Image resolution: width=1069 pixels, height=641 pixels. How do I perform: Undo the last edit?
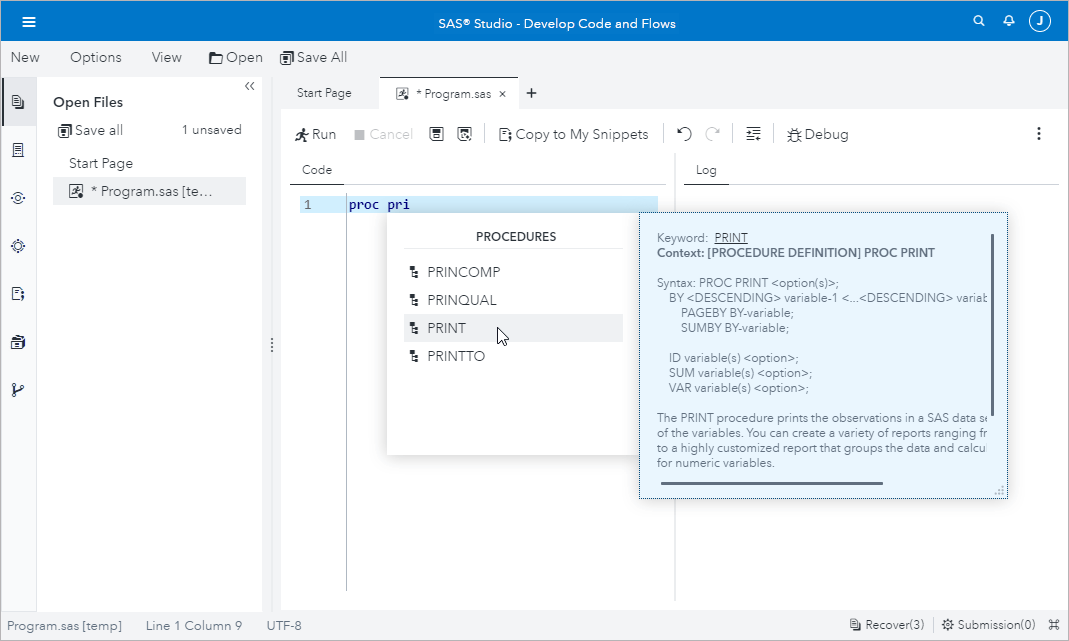684,134
